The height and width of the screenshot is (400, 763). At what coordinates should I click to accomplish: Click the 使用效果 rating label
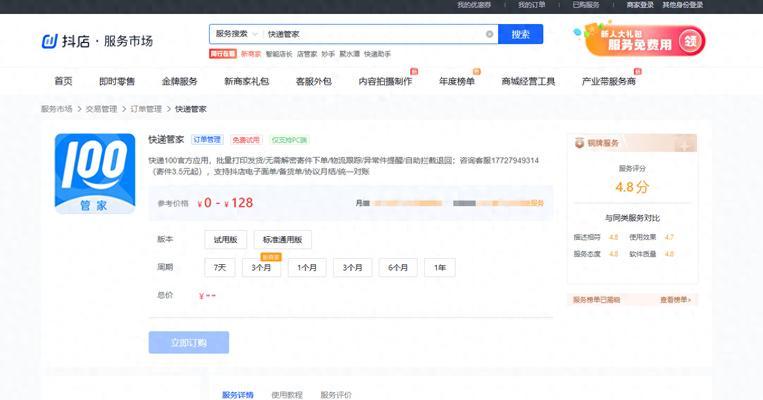[642, 237]
